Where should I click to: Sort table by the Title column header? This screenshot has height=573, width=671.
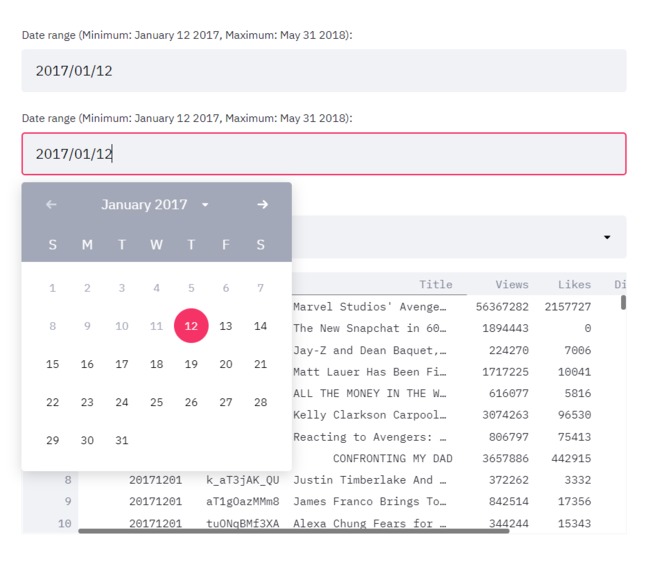(x=436, y=285)
